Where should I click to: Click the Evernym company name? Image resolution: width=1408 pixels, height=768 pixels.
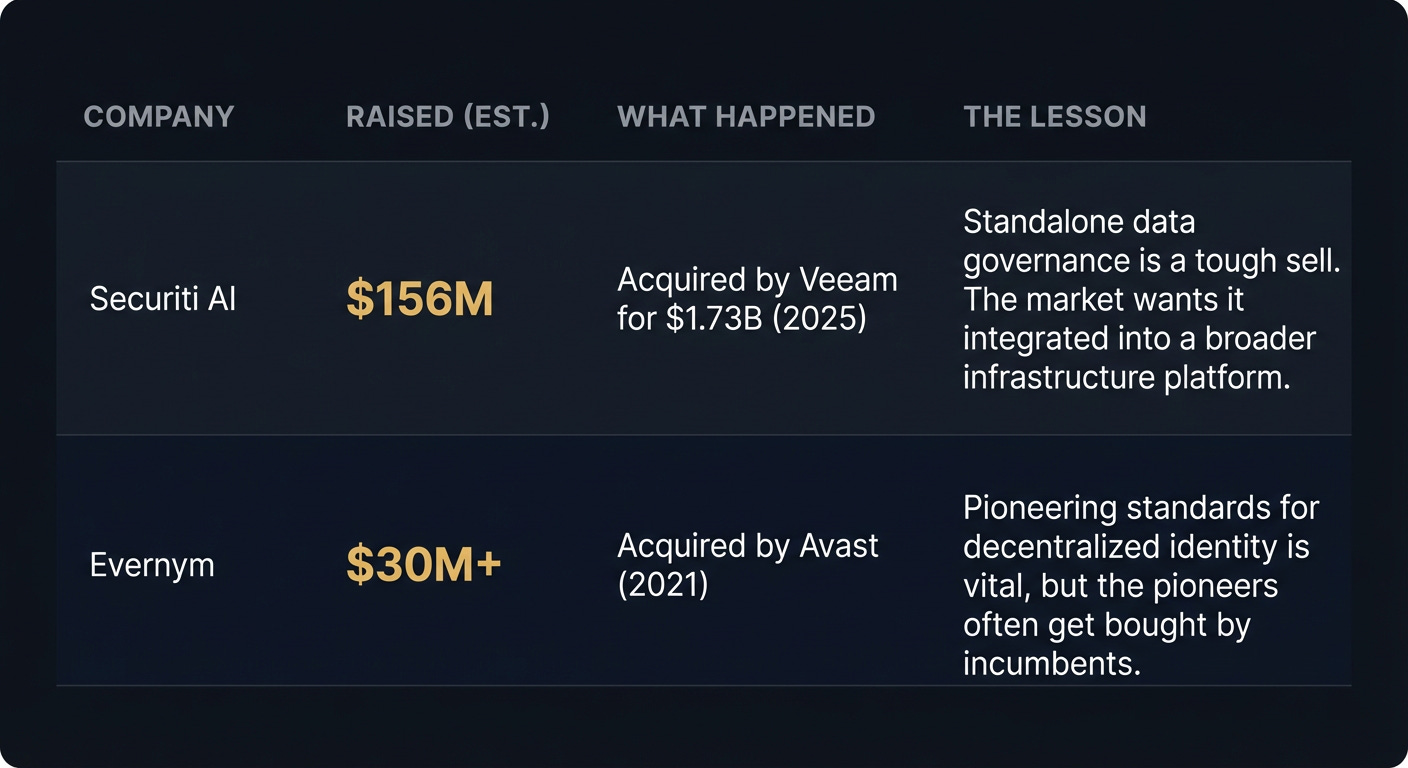152,565
